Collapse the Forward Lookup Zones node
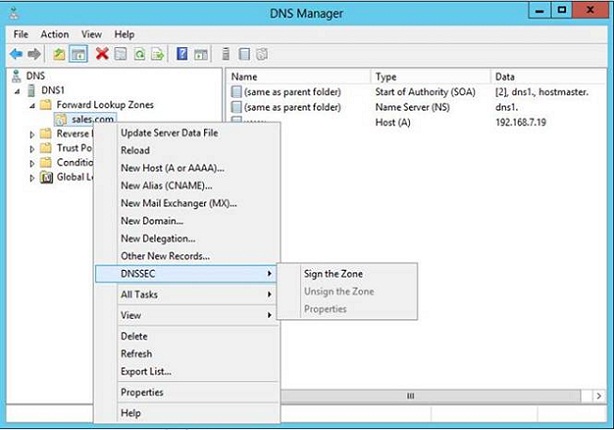This screenshot has width=614, height=430. tap(32, 106)
